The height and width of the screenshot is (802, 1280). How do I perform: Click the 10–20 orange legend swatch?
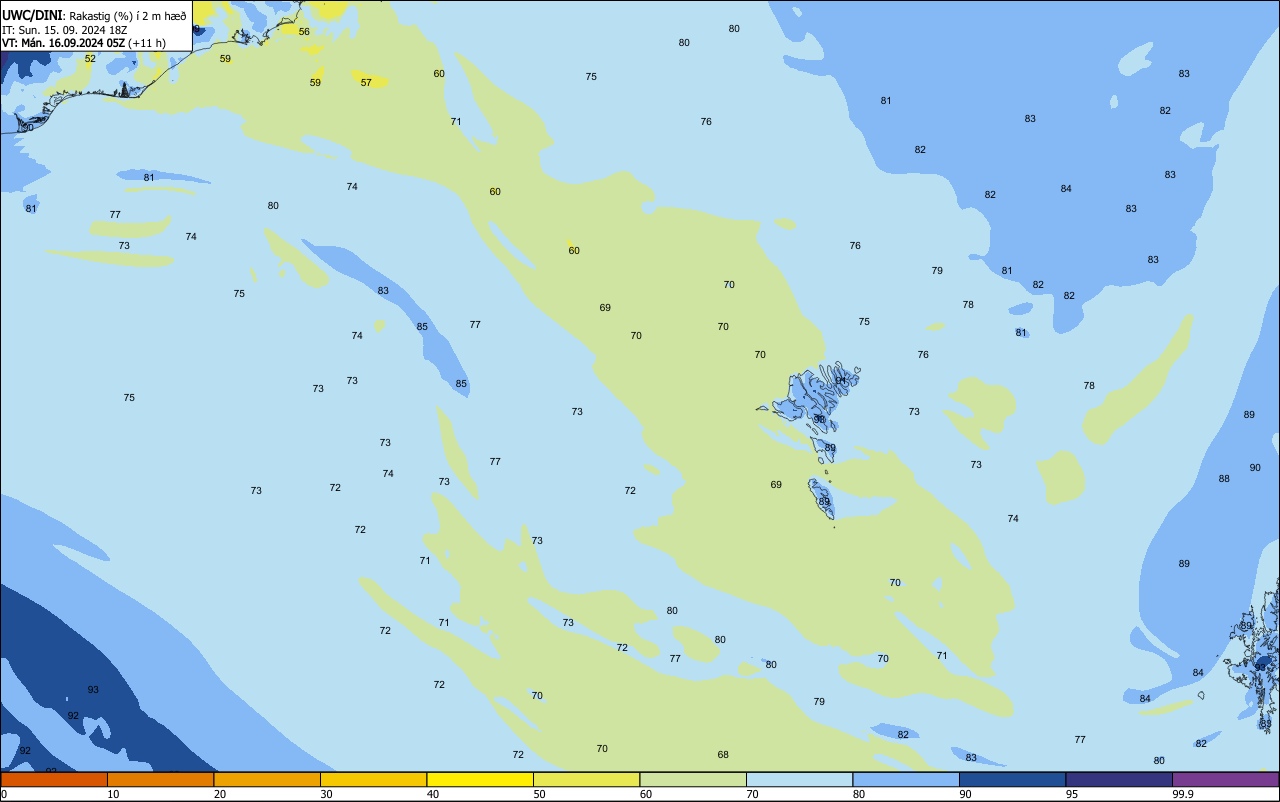[x=160, y=779]
